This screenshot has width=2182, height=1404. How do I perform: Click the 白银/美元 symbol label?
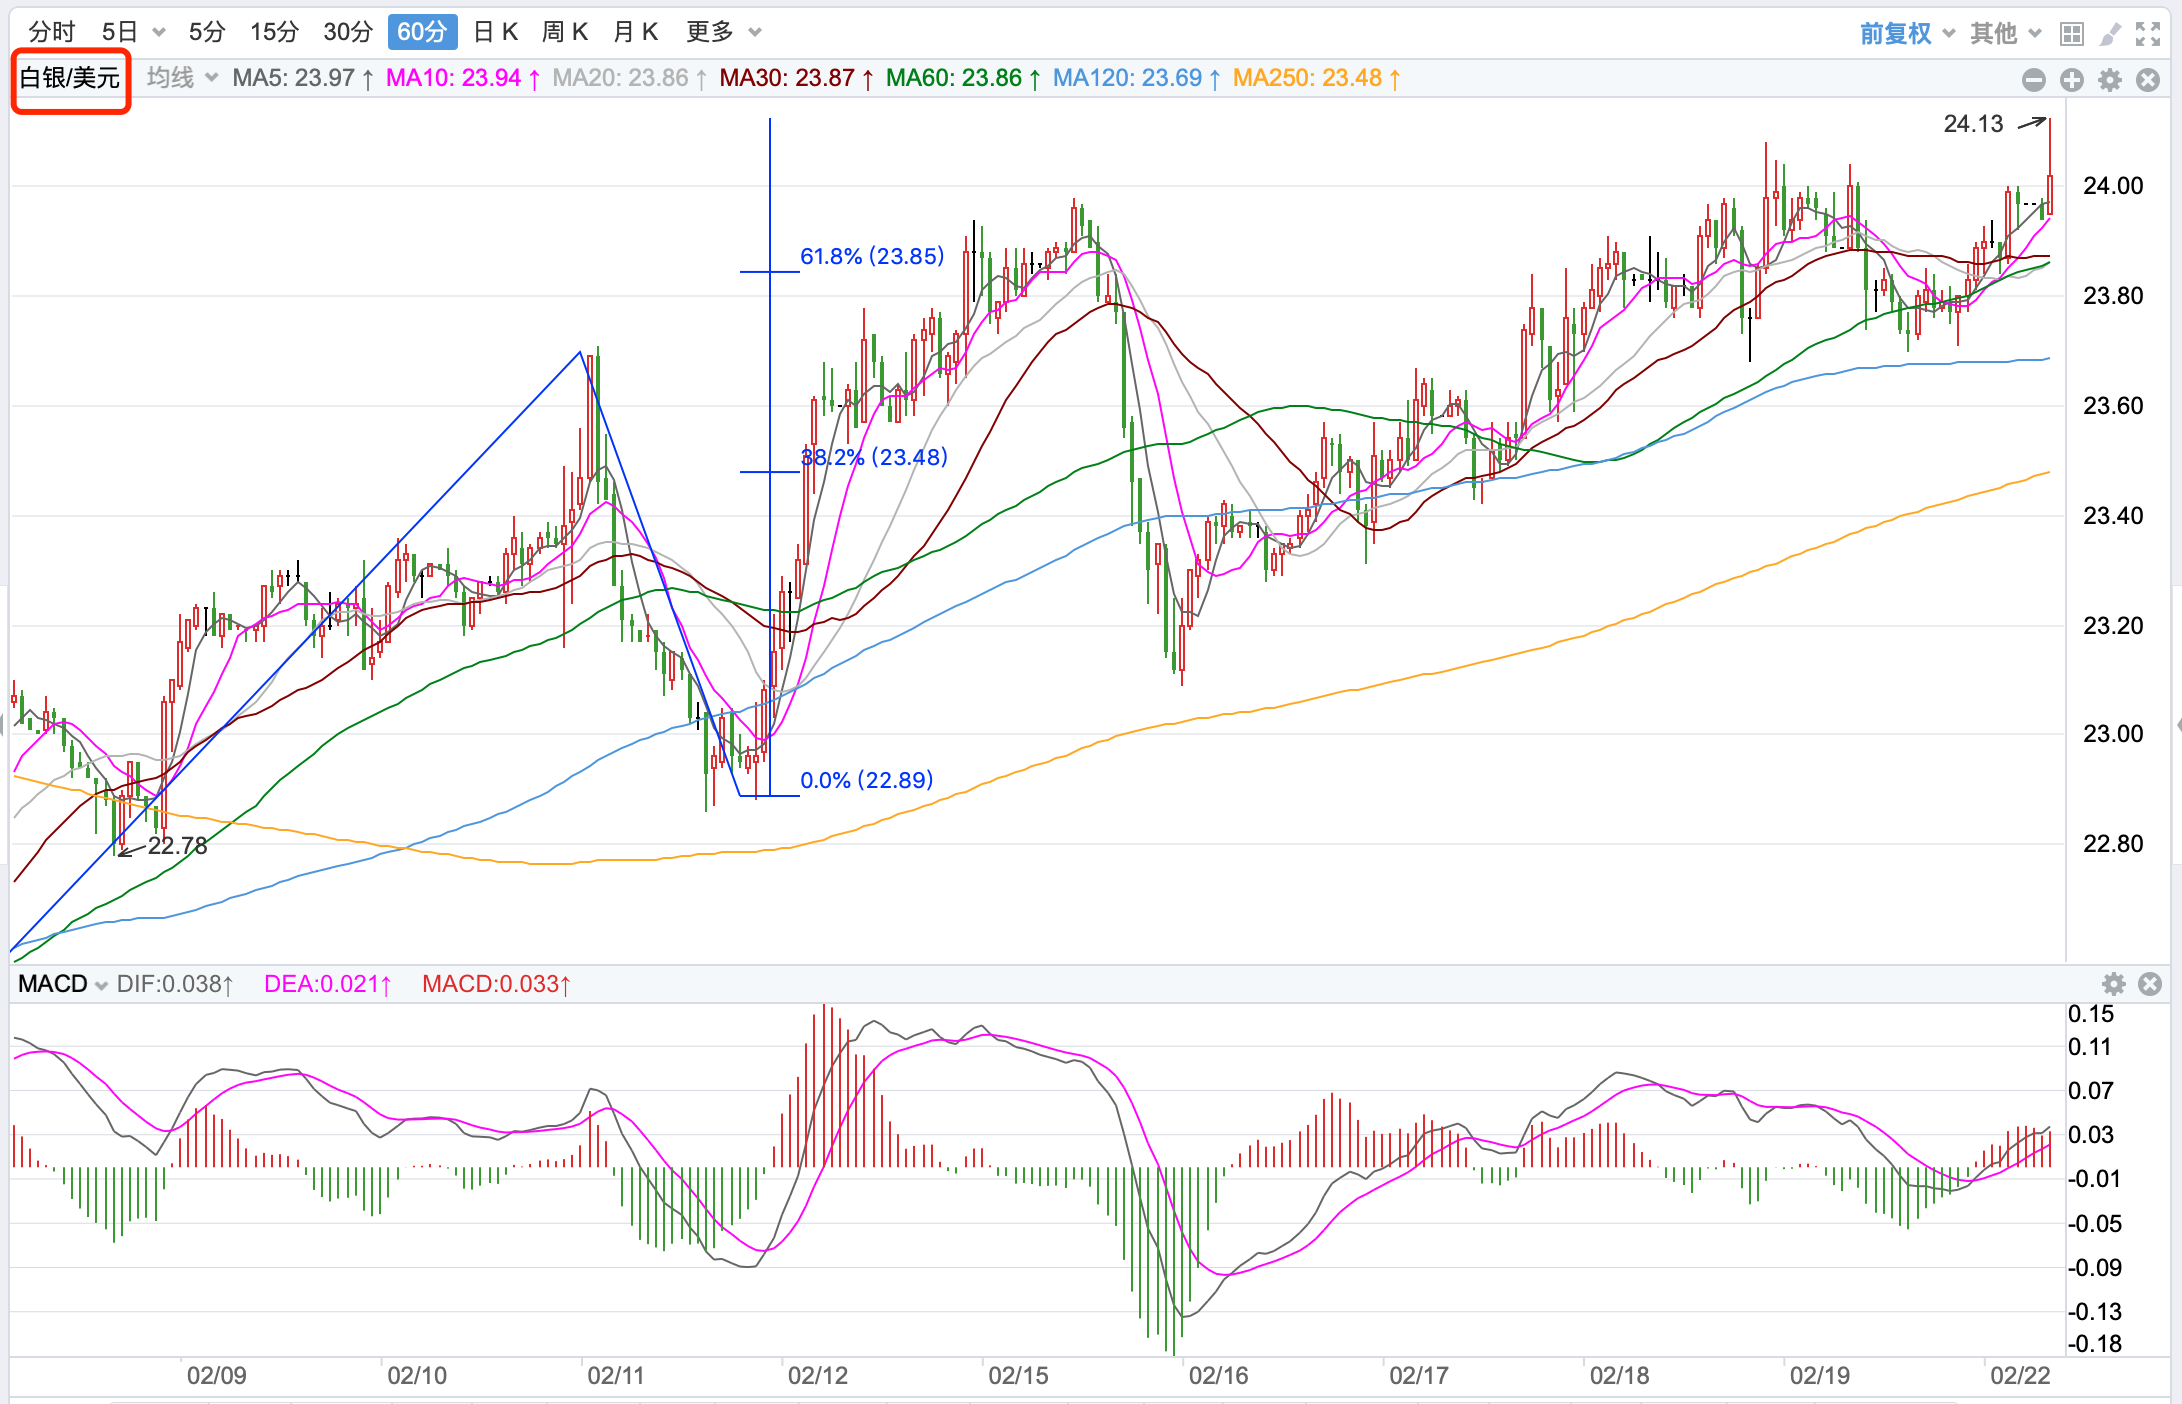pyautogui.click(x=70, y=78)
